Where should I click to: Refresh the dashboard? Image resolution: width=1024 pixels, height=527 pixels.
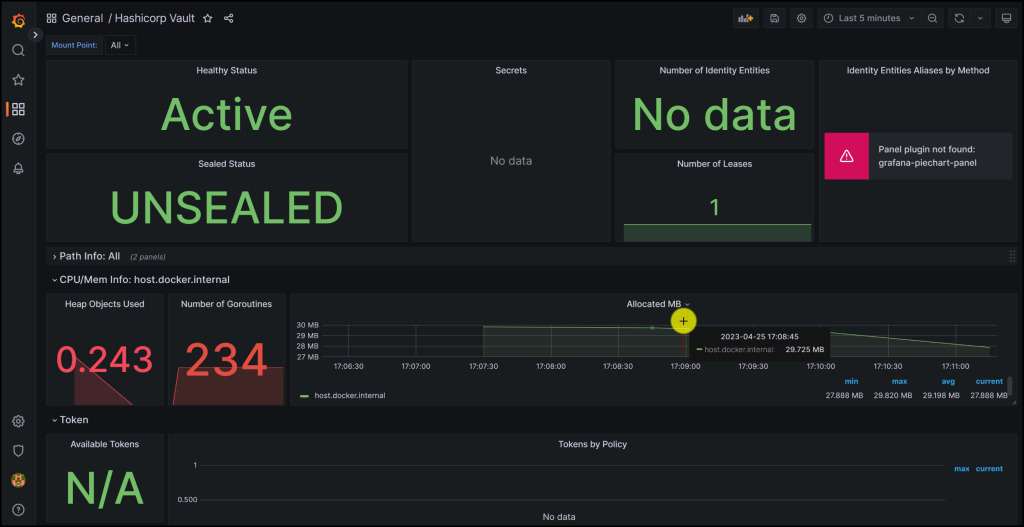(x=959, y=18)
